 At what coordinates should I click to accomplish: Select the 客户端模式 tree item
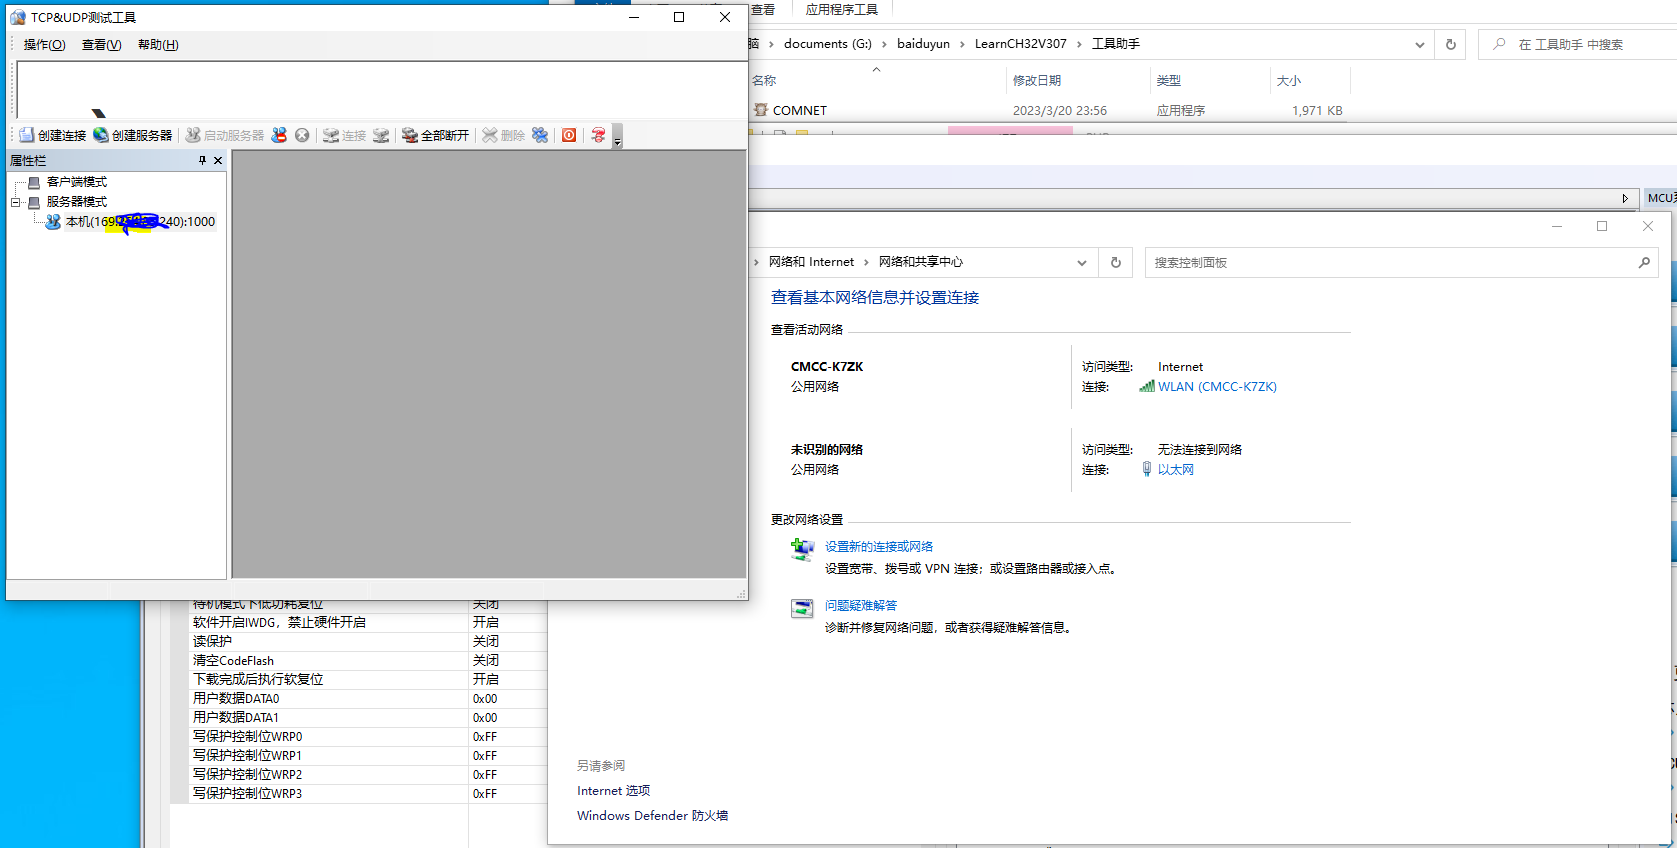(x=76, y=182)
